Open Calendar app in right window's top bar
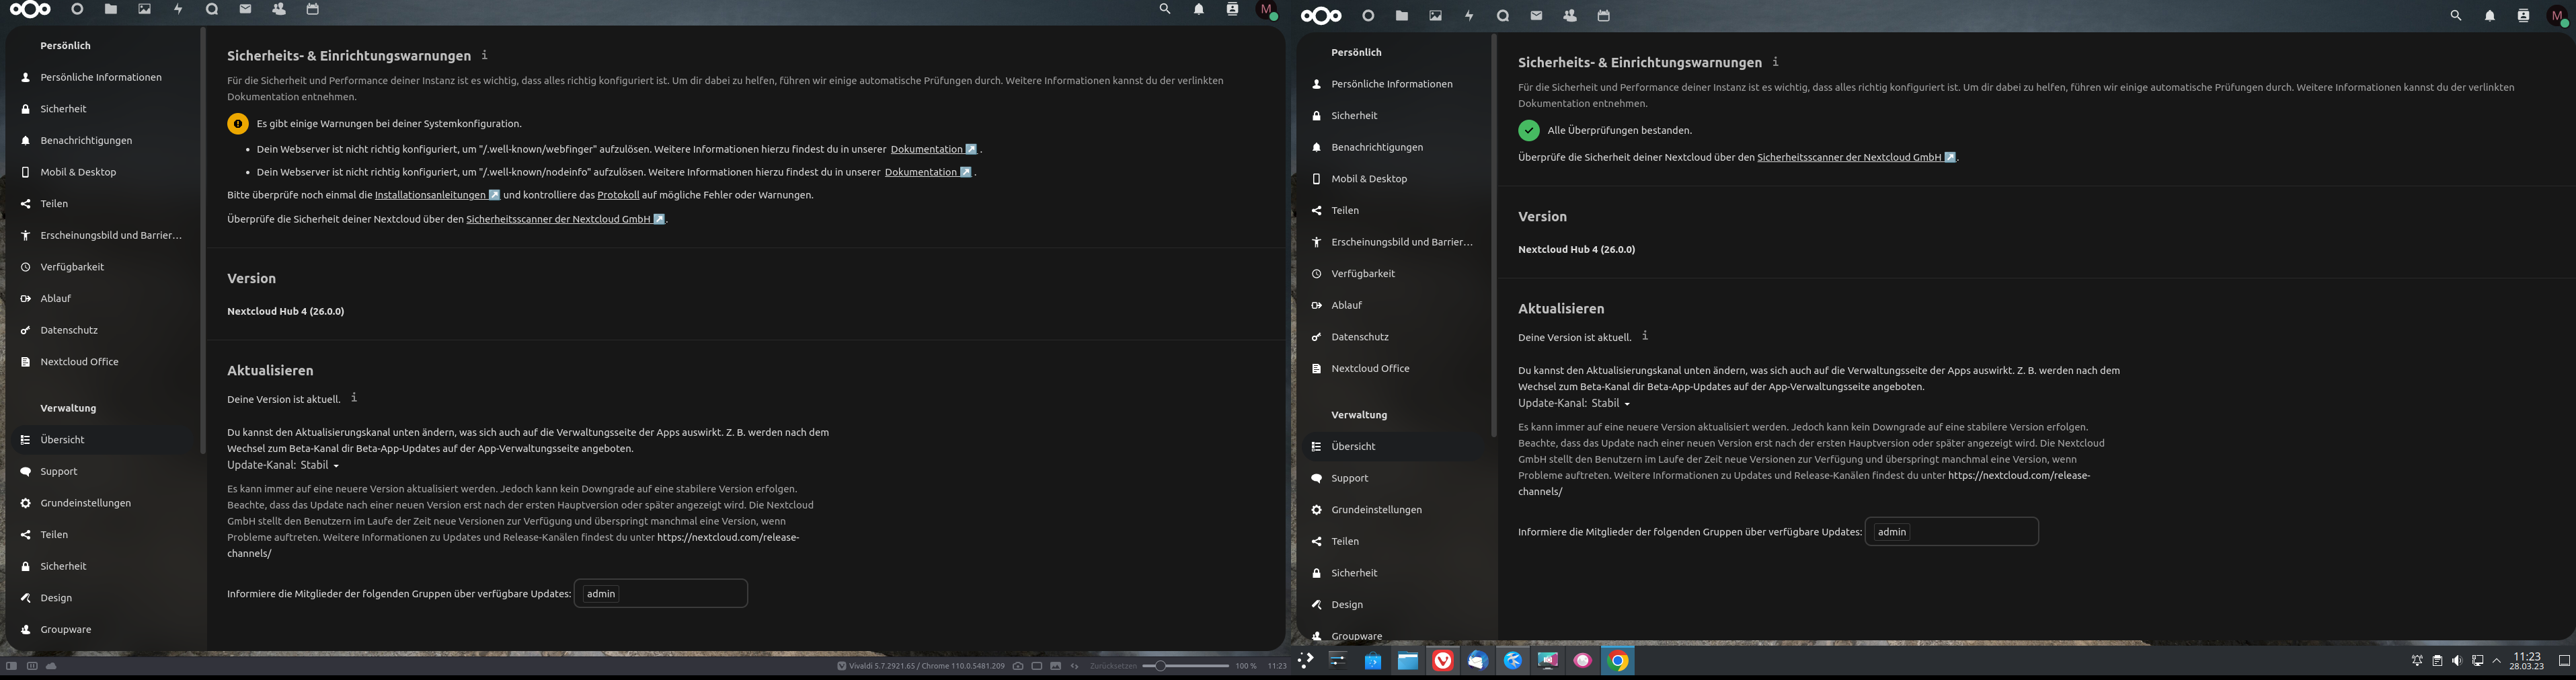Viewport: 2576px width, 680px height. 1604,16
